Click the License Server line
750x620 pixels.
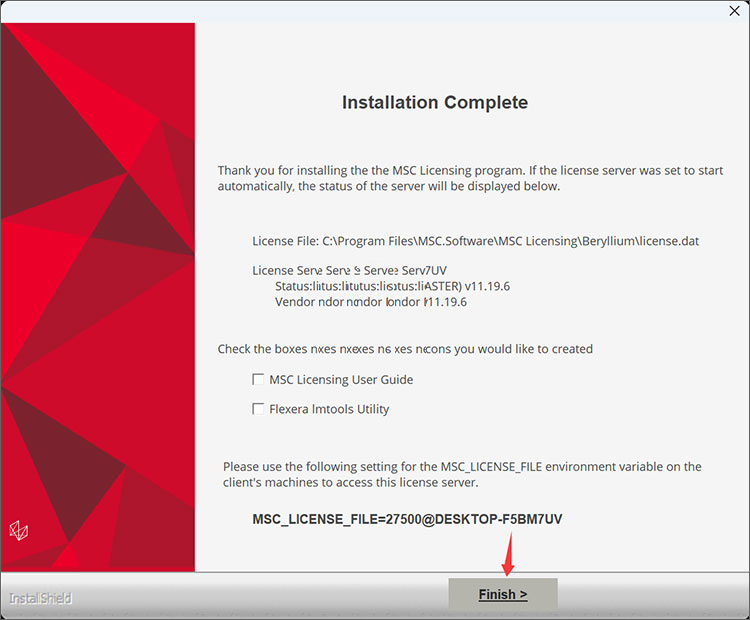tap(349, 270)
